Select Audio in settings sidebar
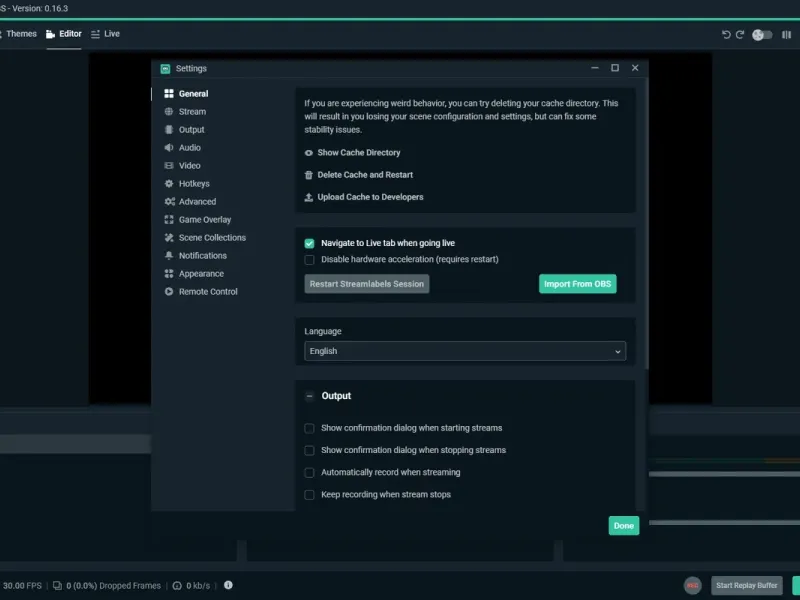 click(190, 147)
